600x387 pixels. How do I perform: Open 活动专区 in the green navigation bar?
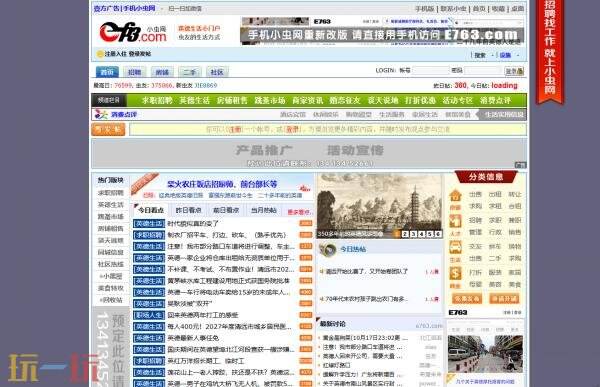coord(458,101)
